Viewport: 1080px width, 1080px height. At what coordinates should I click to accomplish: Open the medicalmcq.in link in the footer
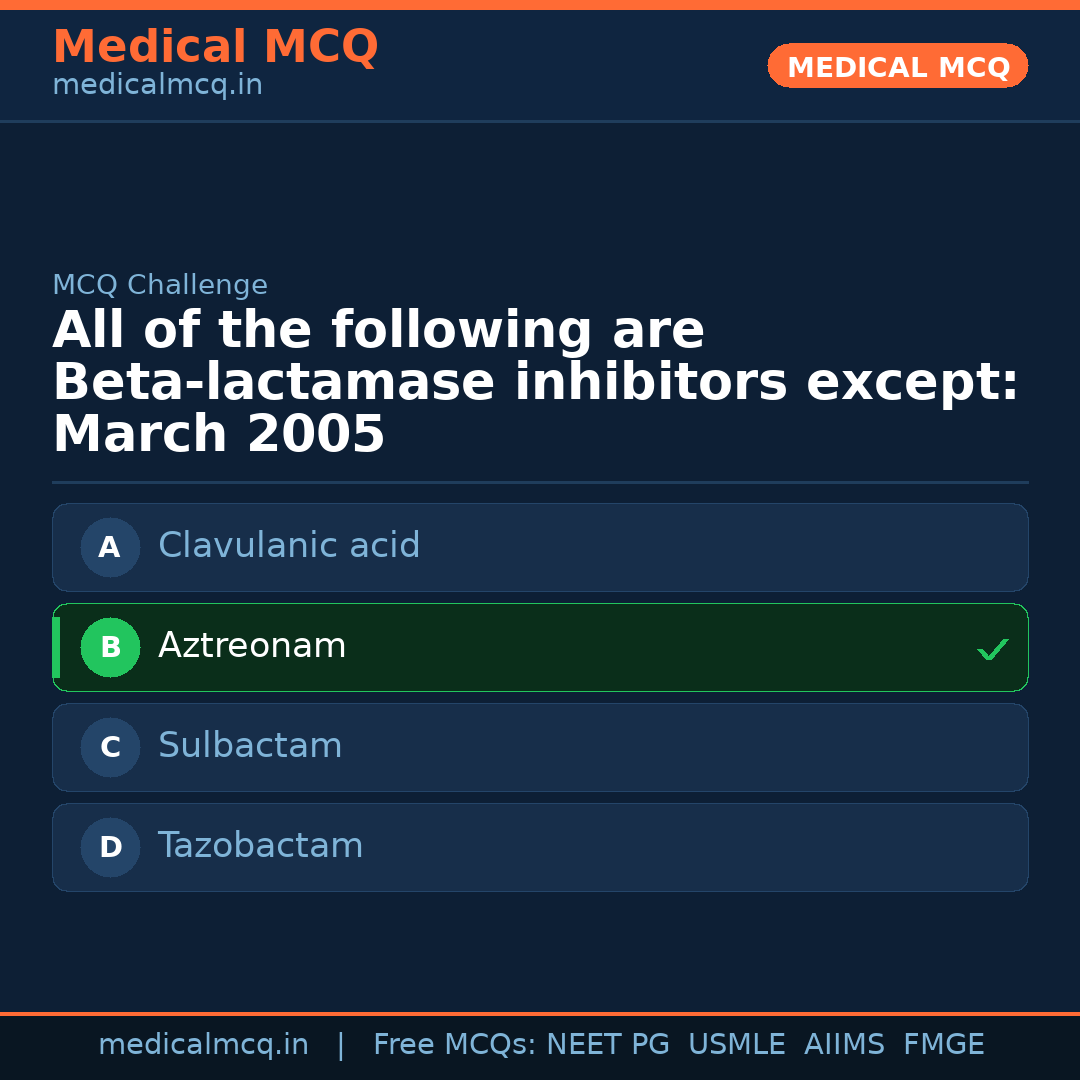(x=203, y=1045)
